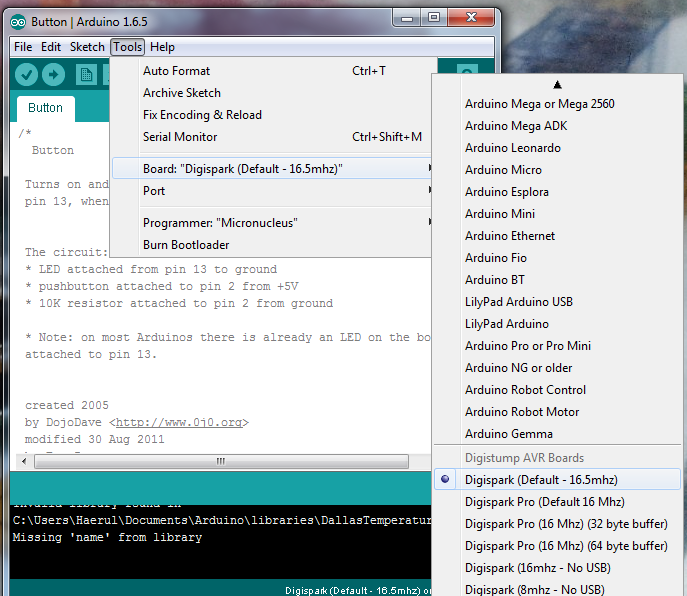Select the Arduino Micro board

(557, 170)
